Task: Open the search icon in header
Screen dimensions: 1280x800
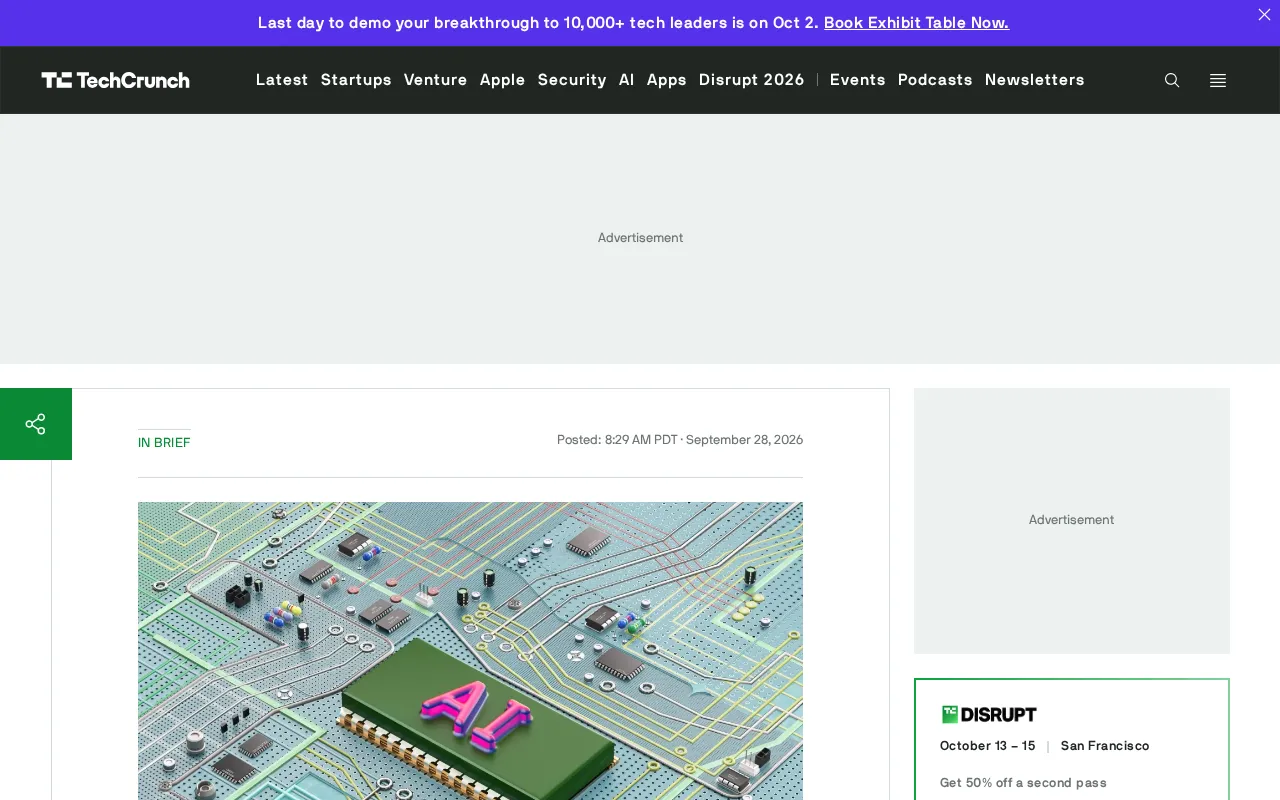Action: 1172,80
